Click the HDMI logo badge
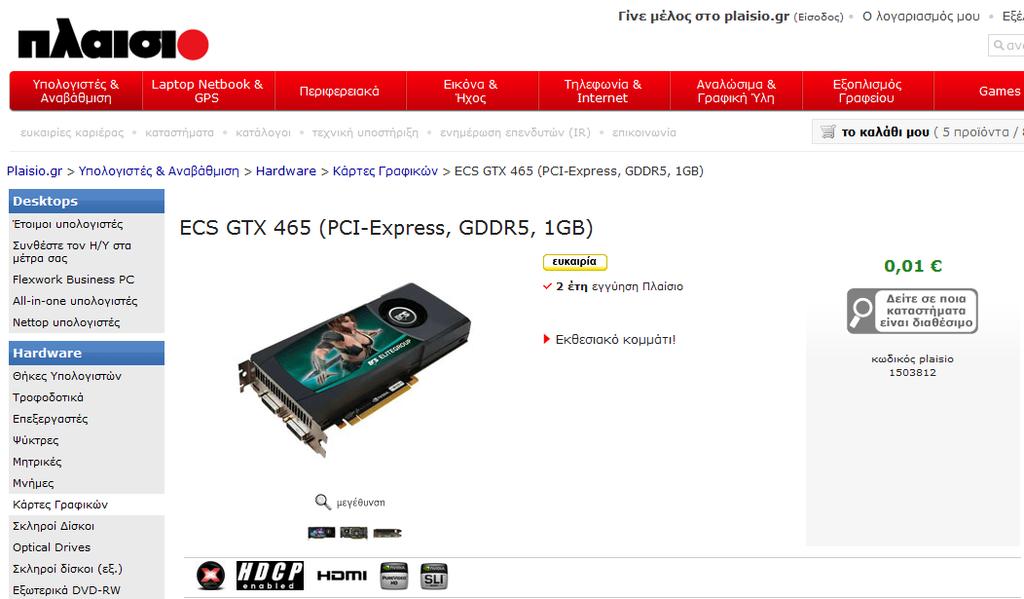The width and height of the screenshot is (1024, 599). (342, 575)
